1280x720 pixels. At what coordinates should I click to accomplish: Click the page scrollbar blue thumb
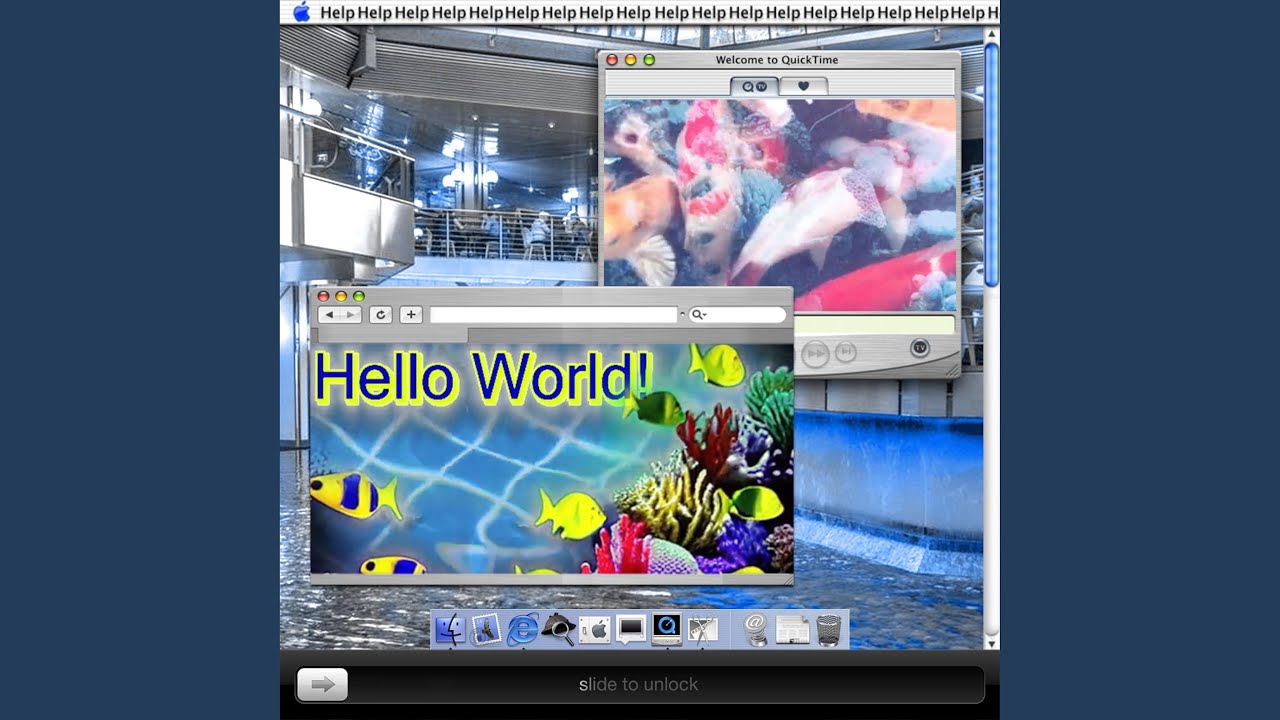(x=991, y=165)
